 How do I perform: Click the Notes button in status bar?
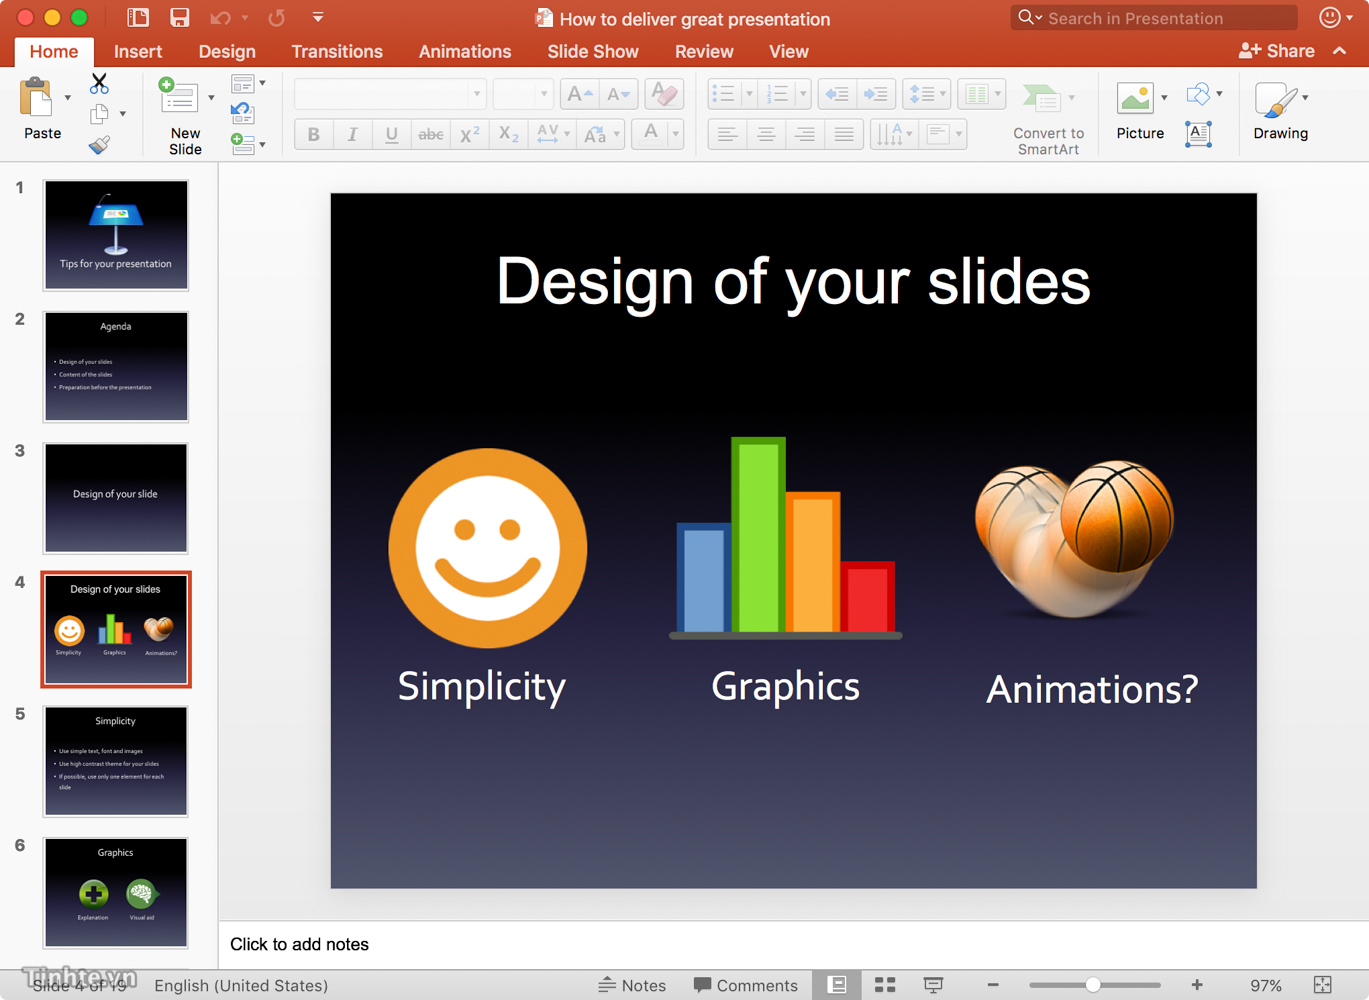tap(632, 985)
